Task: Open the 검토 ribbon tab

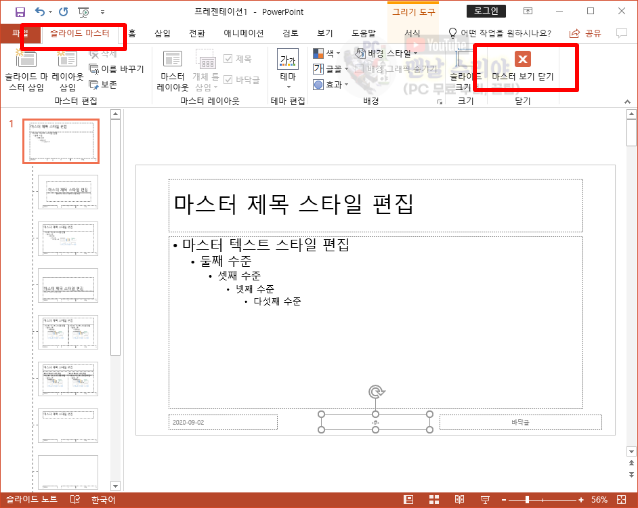Action: 291,33
